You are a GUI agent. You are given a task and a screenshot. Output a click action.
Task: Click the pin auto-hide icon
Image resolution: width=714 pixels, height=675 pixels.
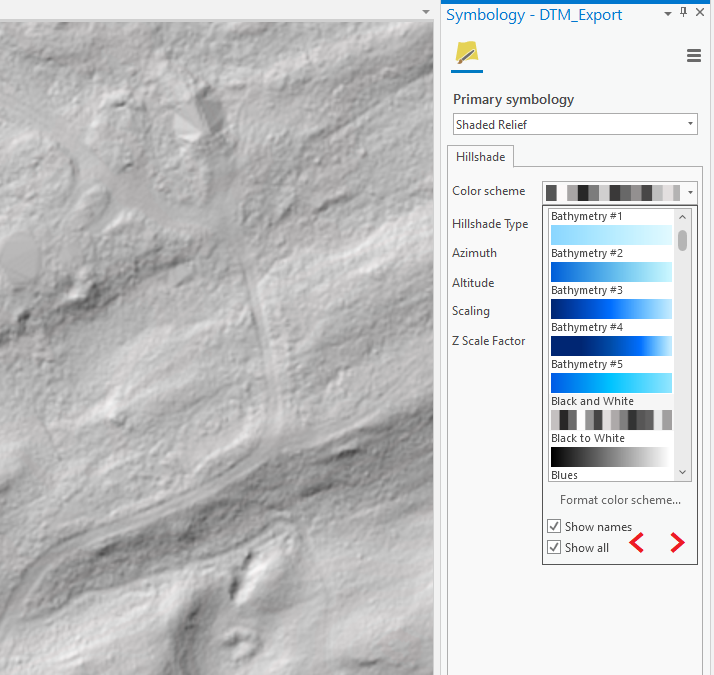point(683,12)
